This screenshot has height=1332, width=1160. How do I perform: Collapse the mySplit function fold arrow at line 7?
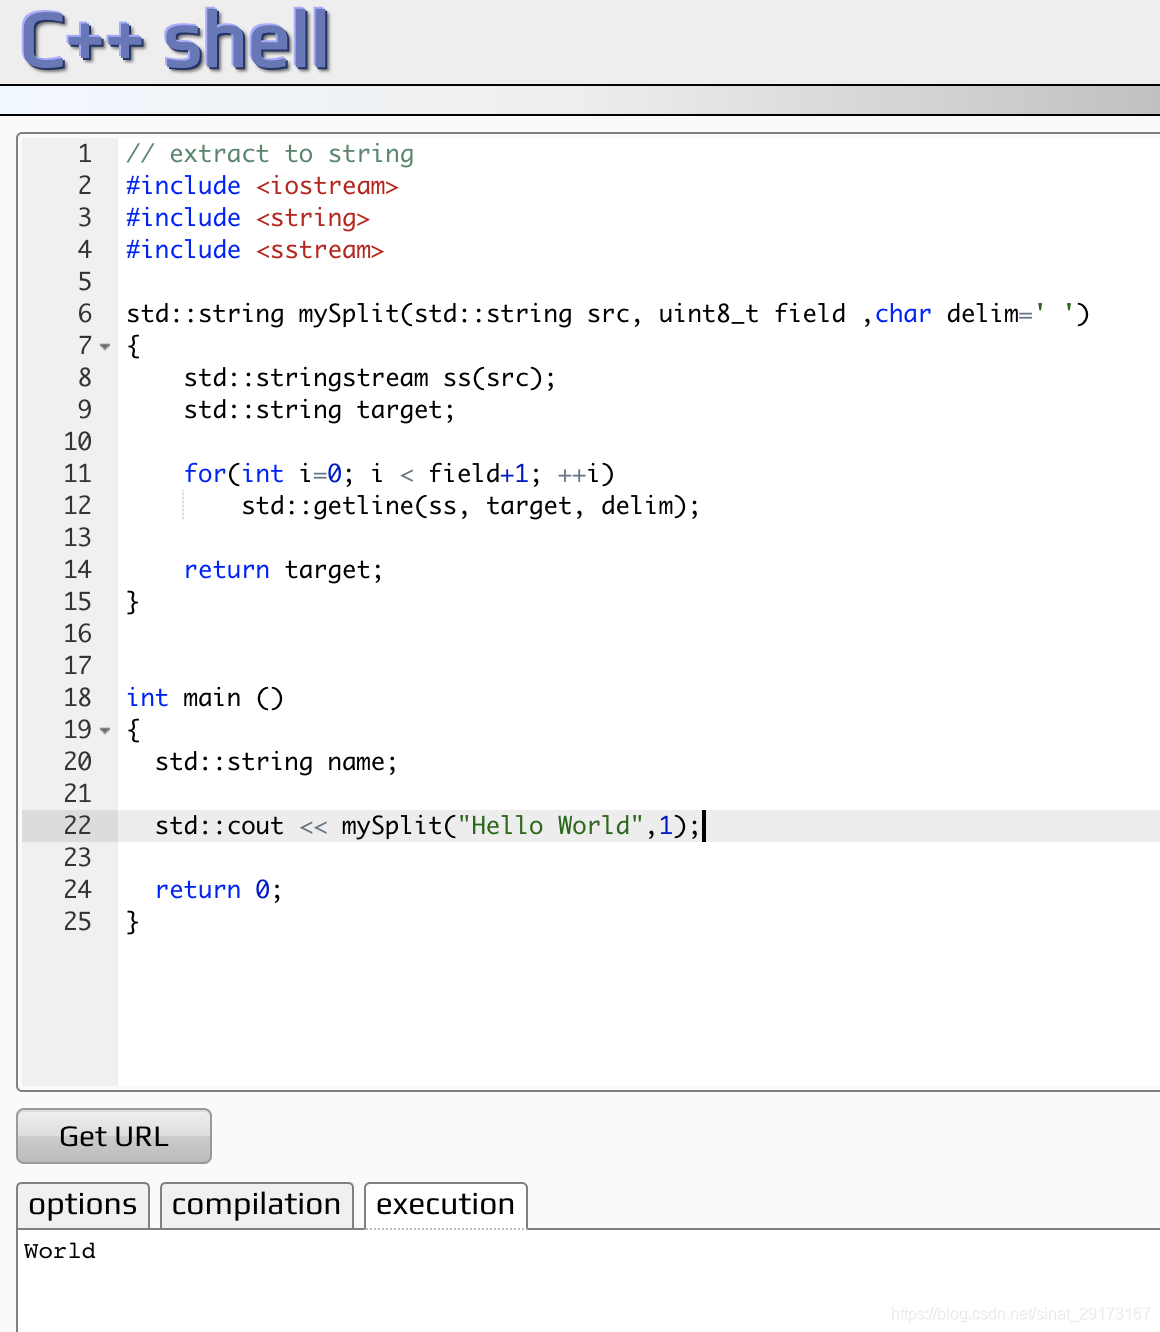coord(105,347)
